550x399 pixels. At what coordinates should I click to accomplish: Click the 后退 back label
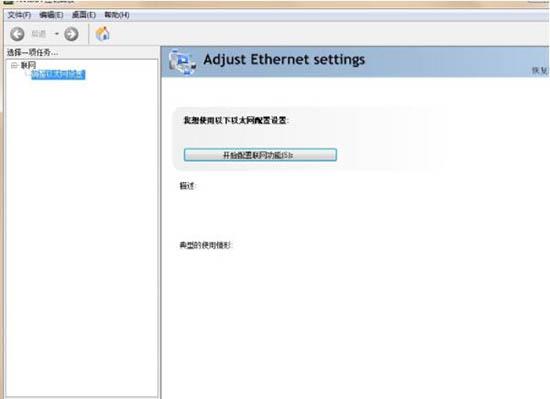pos(39,34)
